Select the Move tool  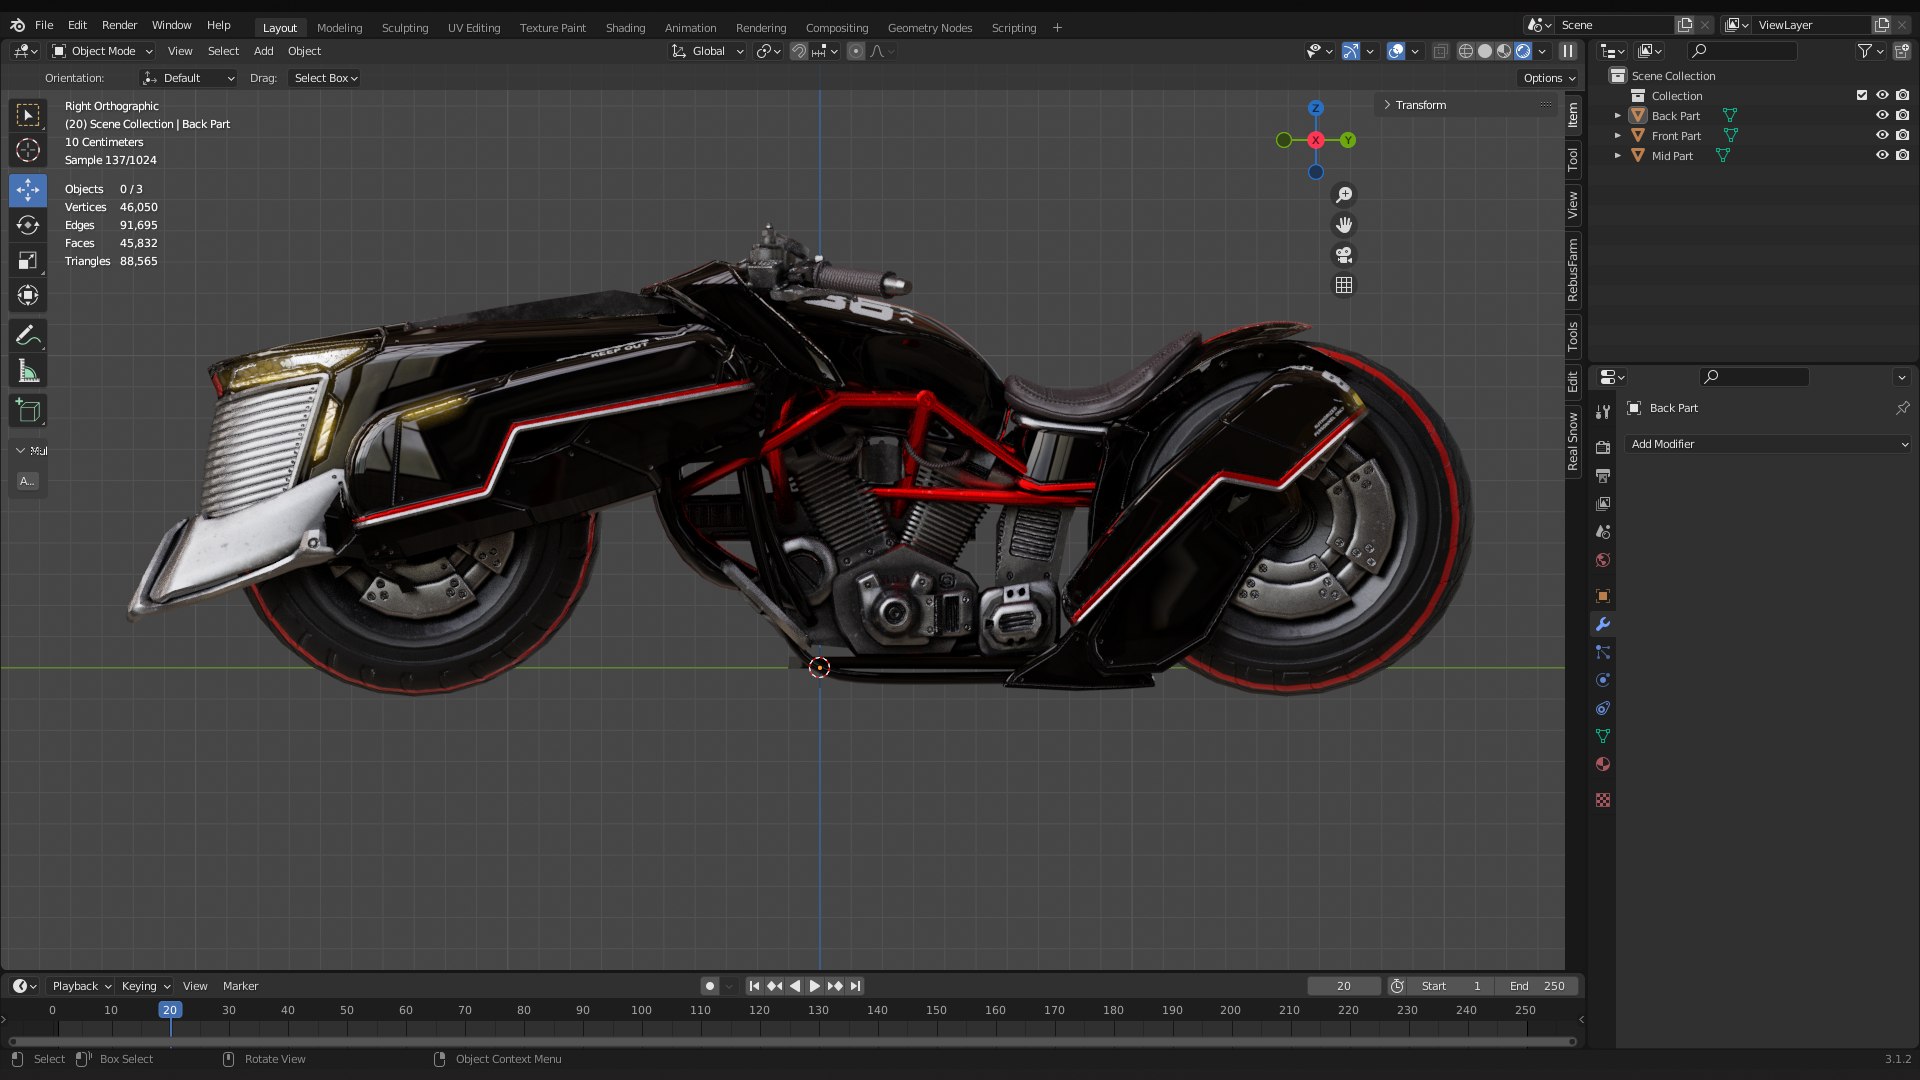tap(28, 190)
